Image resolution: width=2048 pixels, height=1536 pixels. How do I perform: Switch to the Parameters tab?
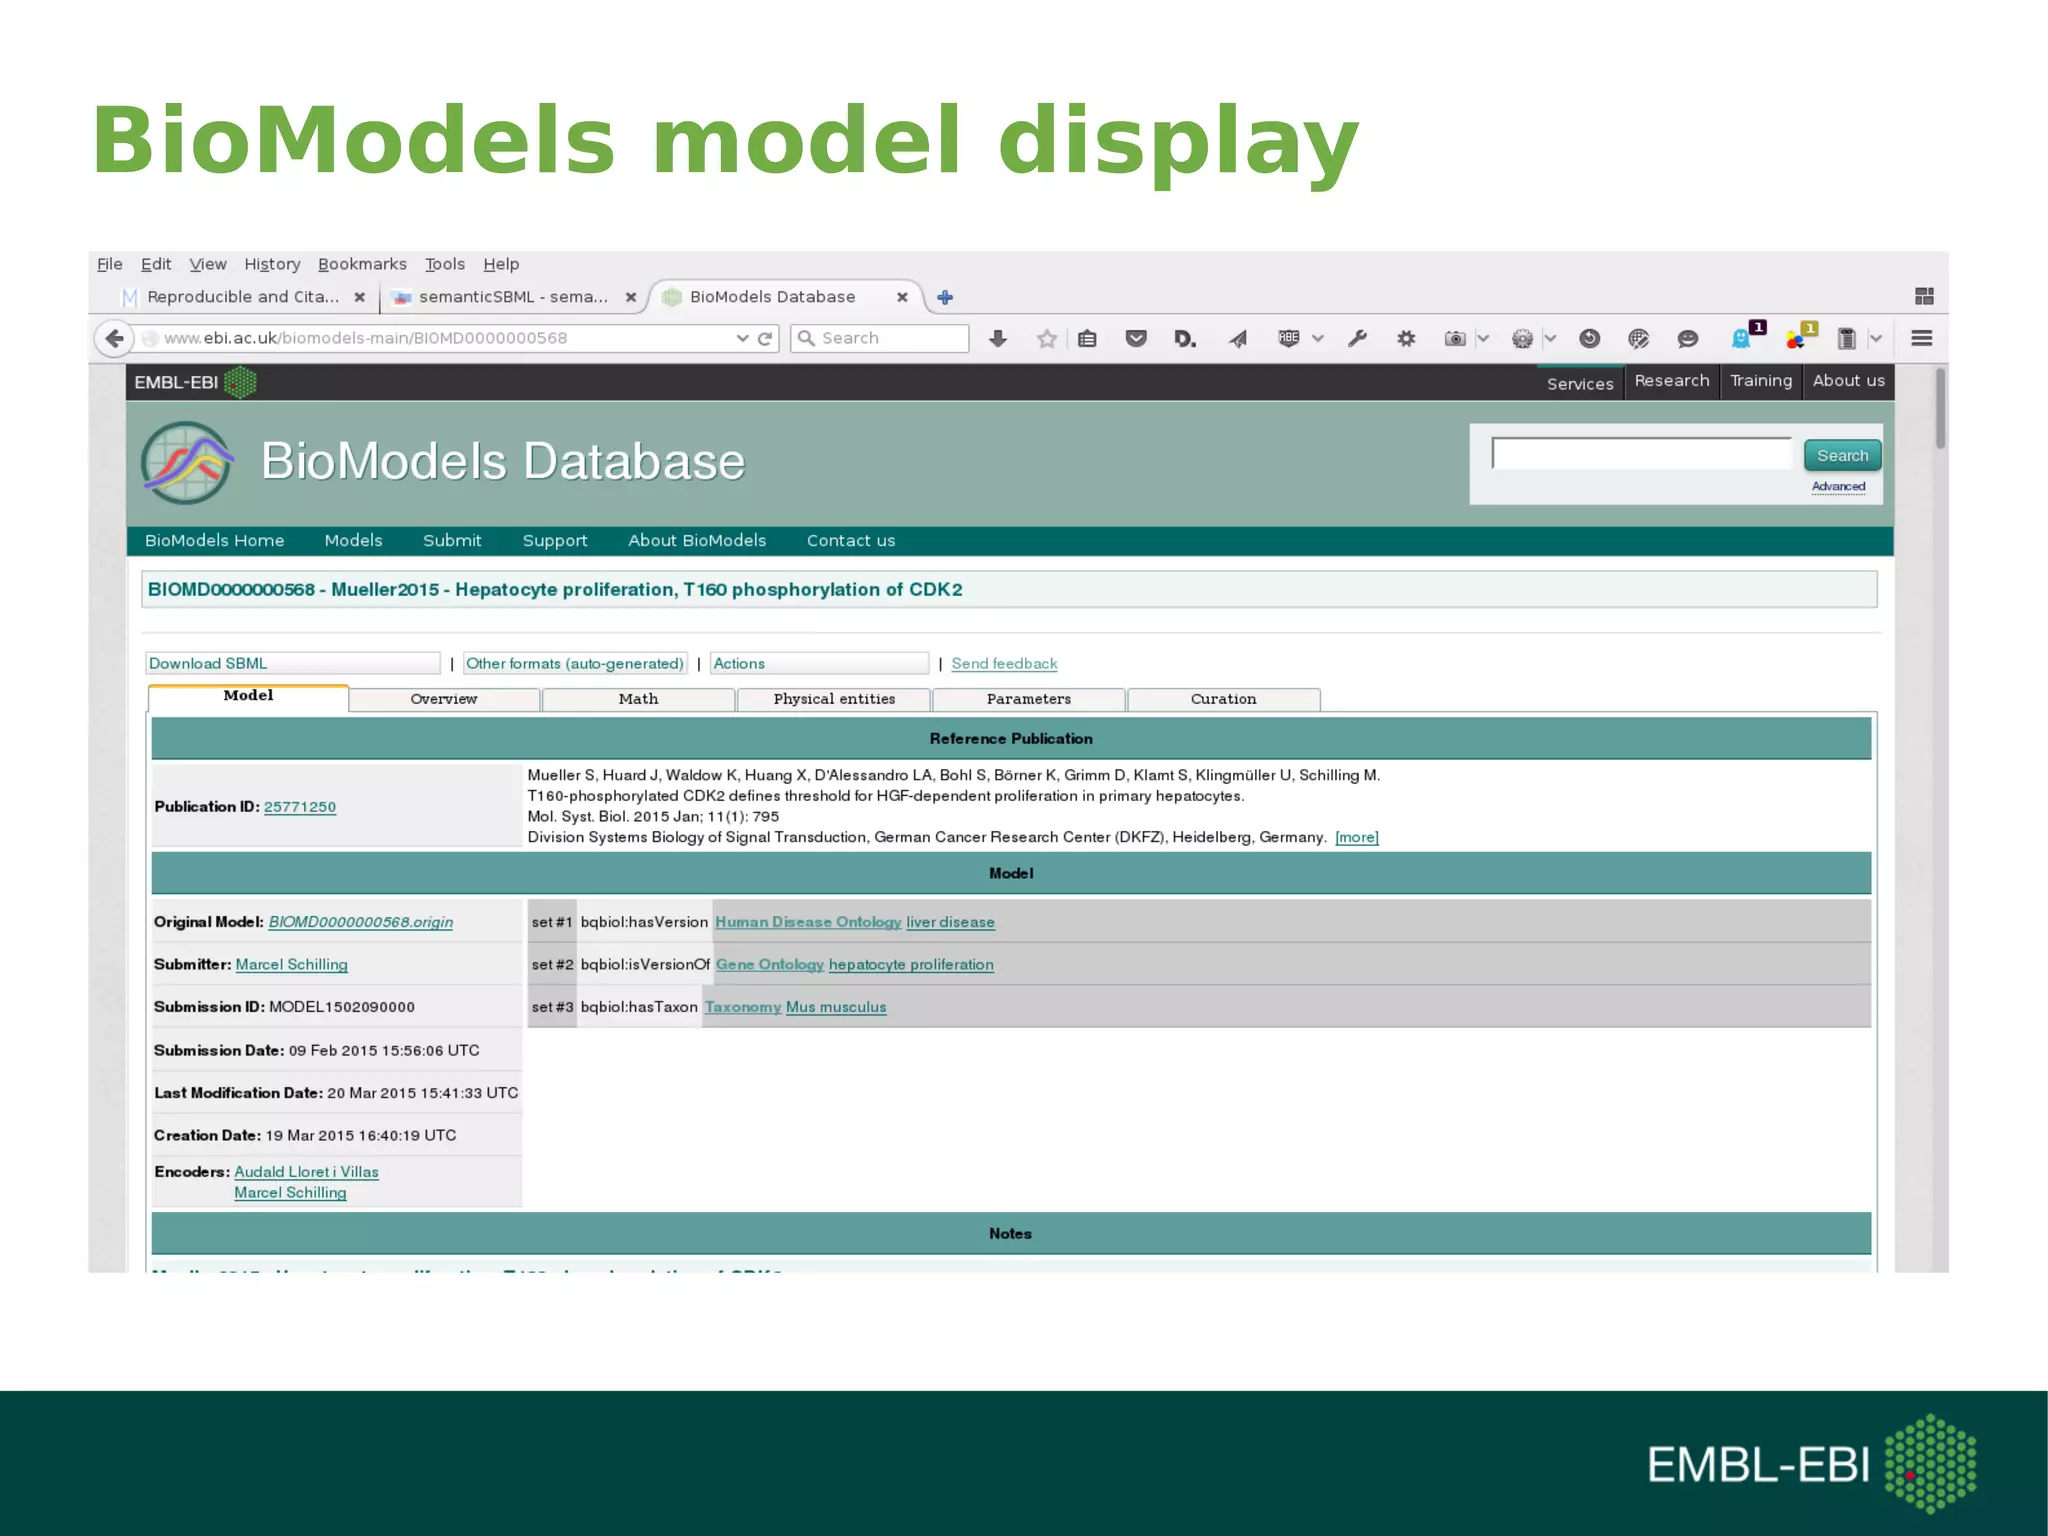[1029, 699]
